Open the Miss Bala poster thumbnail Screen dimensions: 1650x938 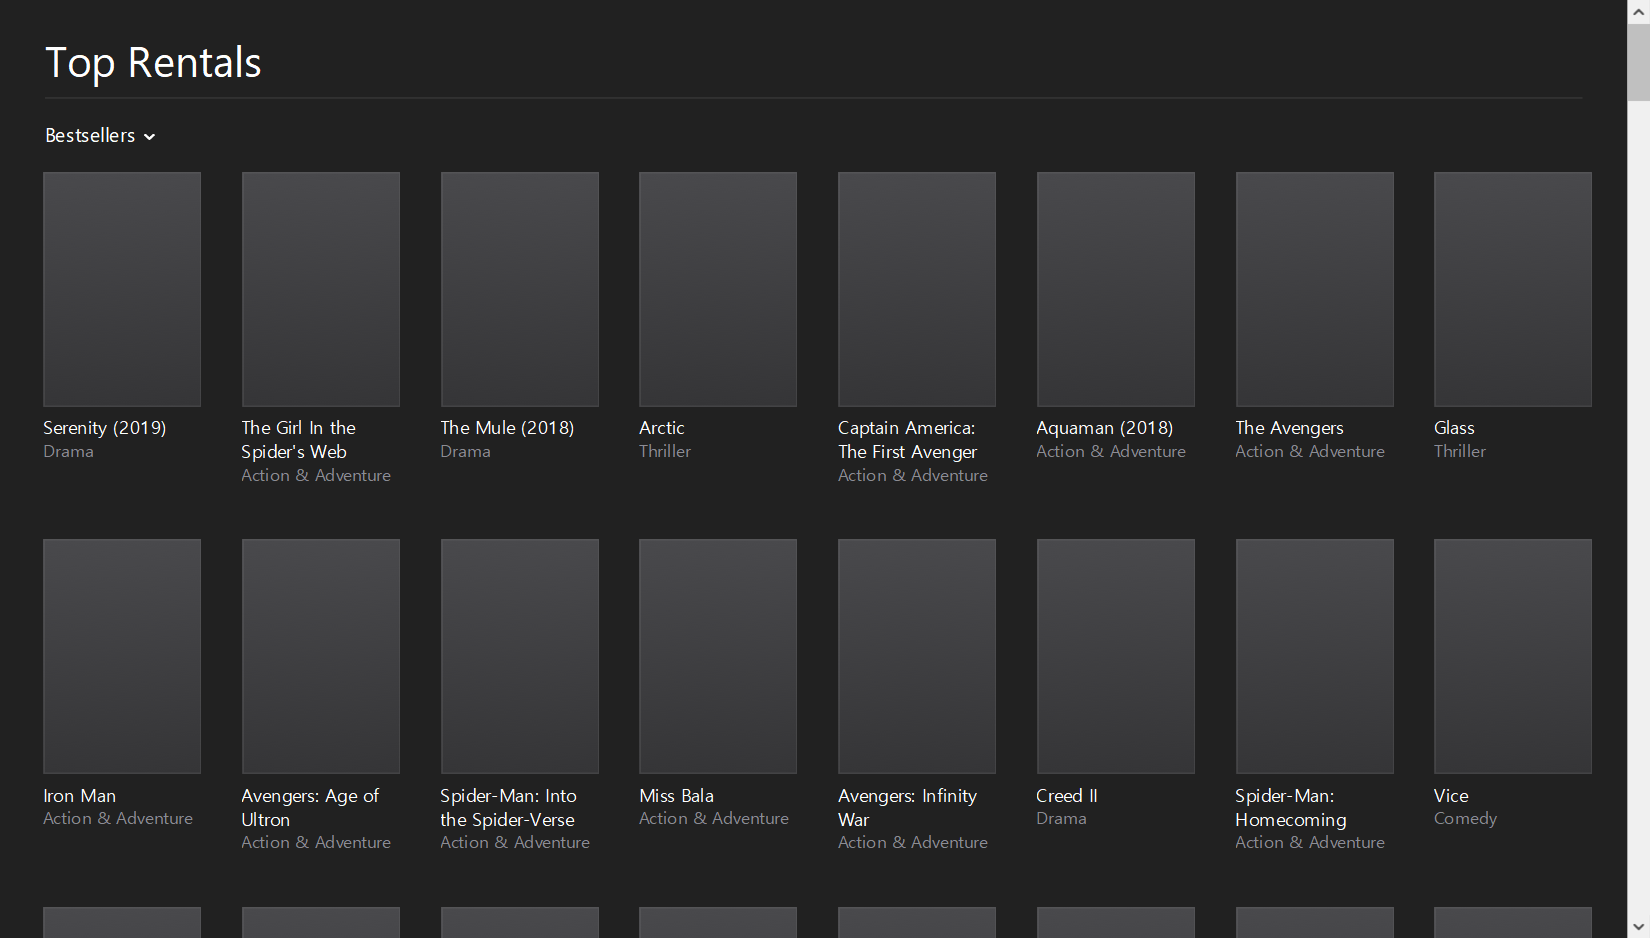tap(718, 656)
